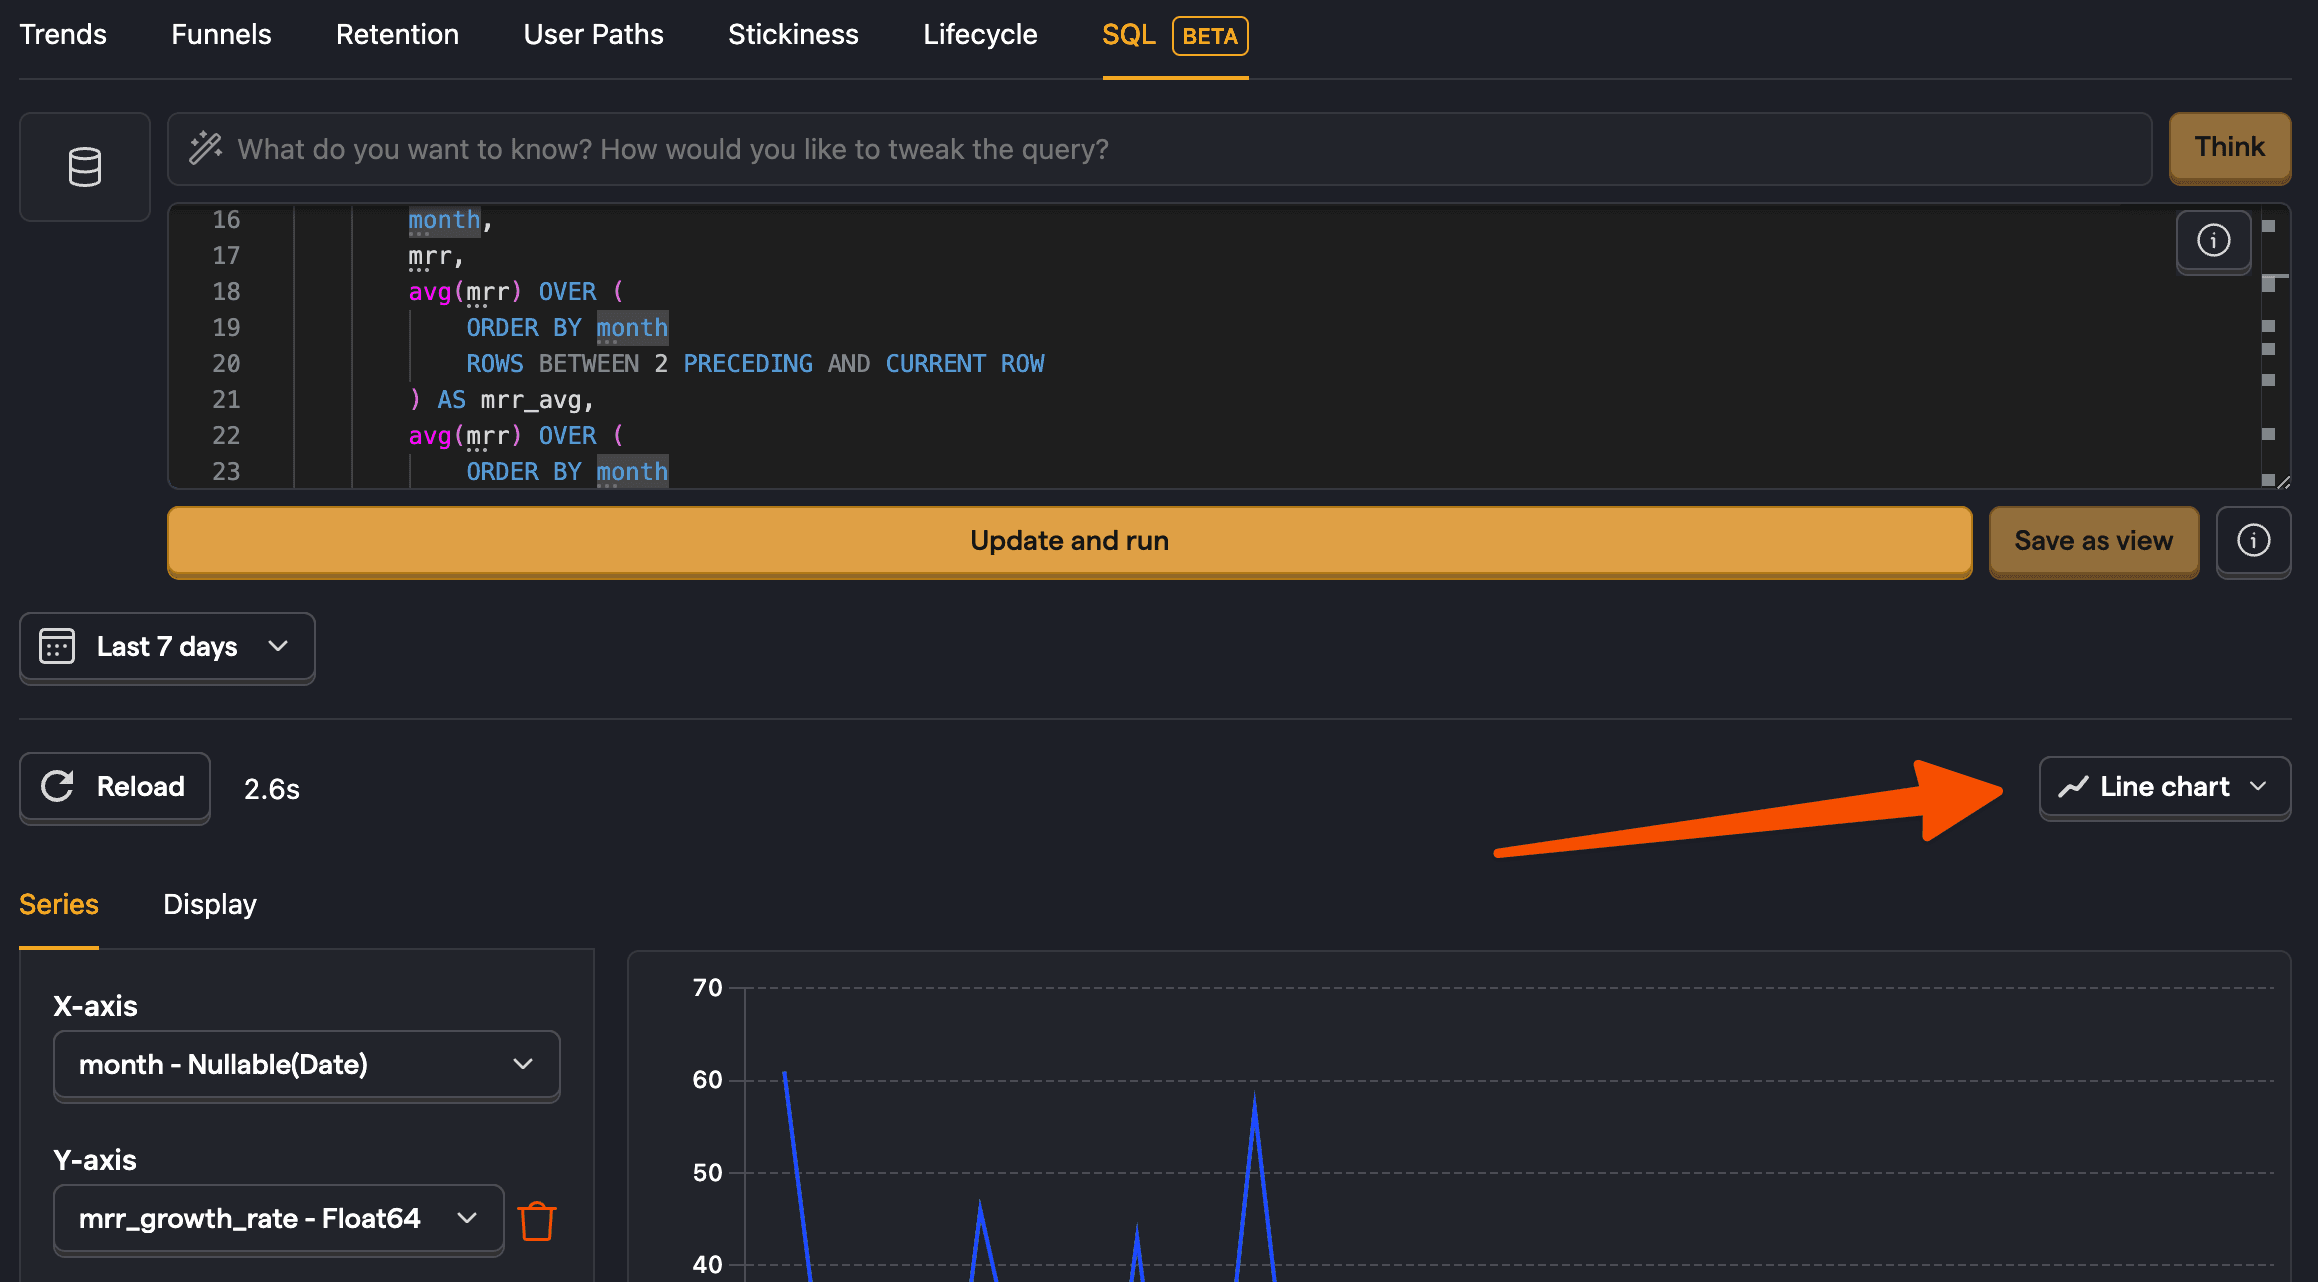Open the Y-axis mrr_growth_rate Float64 dropdown
The image size is (2318, 1282).
(x=278, y=1219)
